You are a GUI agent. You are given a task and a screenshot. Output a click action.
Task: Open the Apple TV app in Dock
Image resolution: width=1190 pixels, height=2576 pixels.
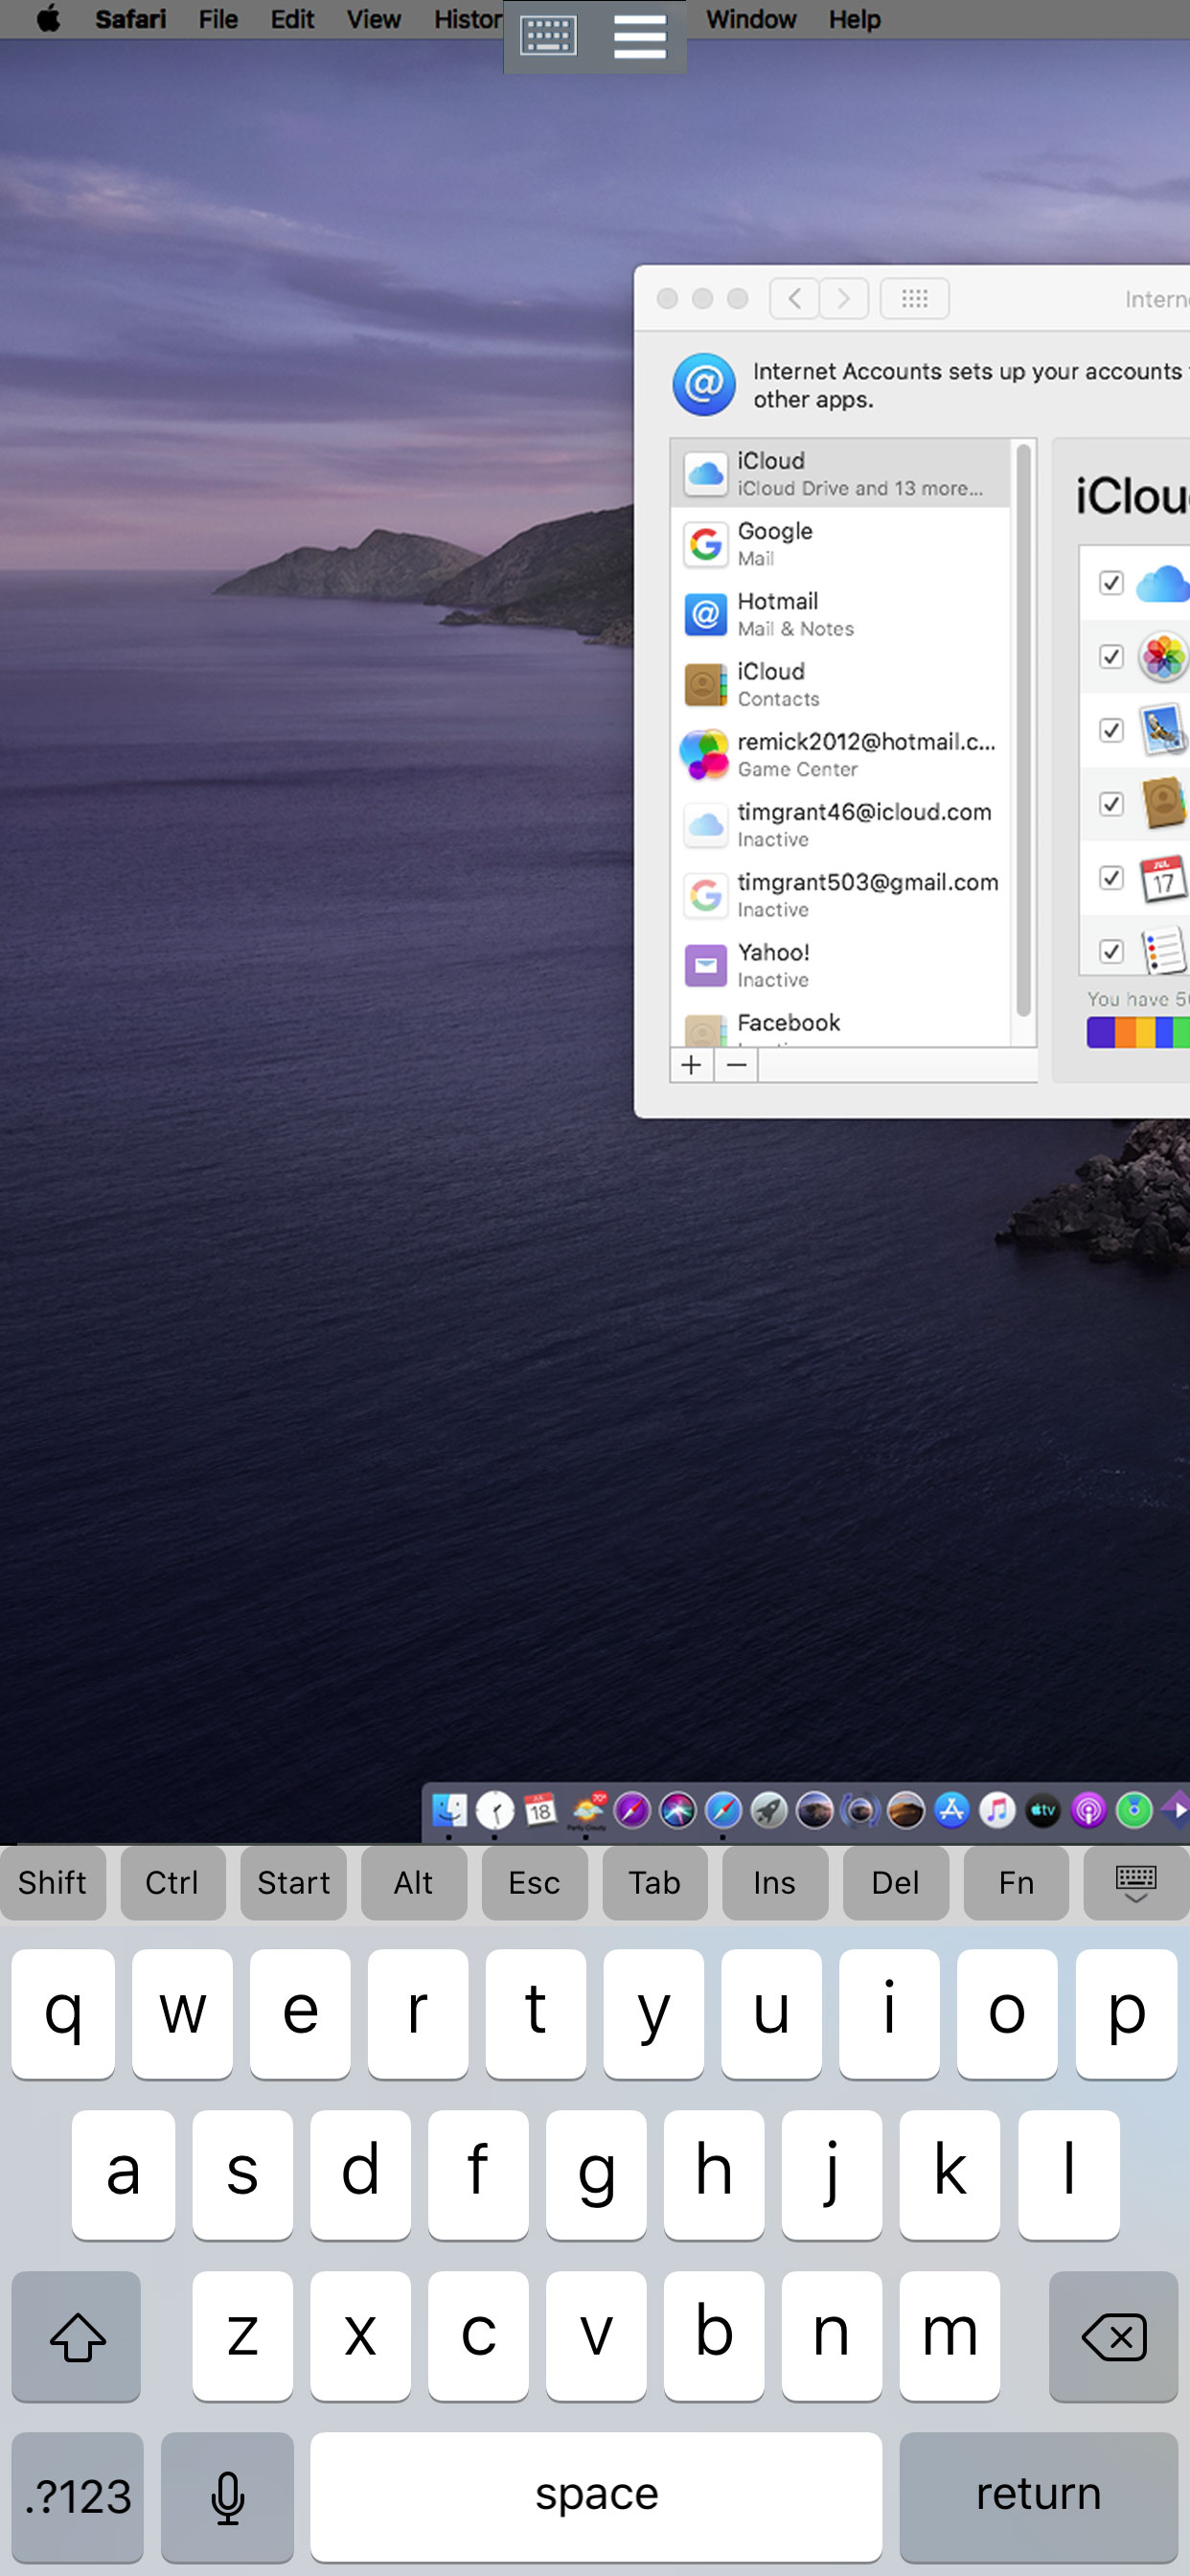1043,1810
